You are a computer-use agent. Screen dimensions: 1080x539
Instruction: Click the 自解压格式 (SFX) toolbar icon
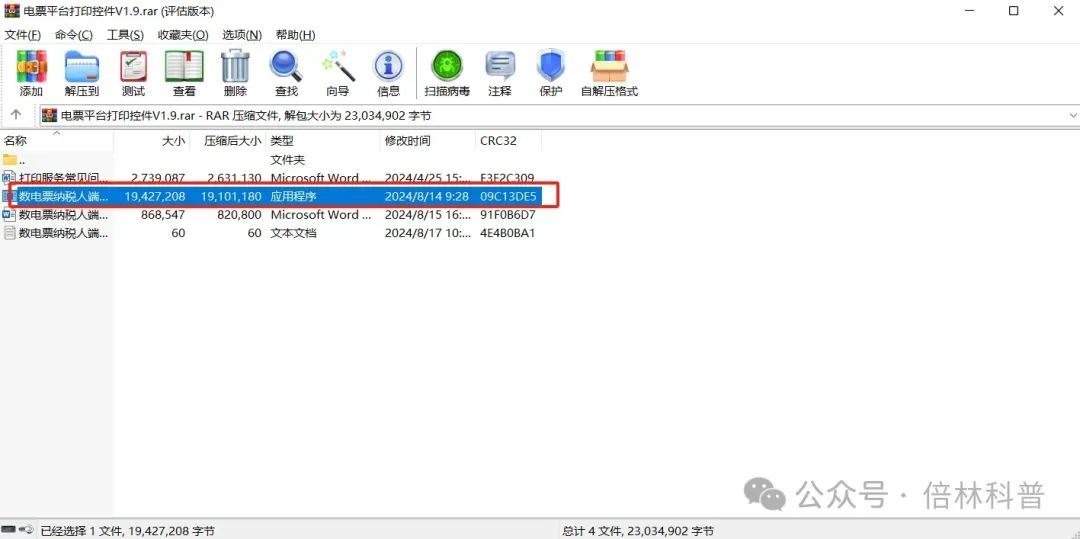pos(610,67)
